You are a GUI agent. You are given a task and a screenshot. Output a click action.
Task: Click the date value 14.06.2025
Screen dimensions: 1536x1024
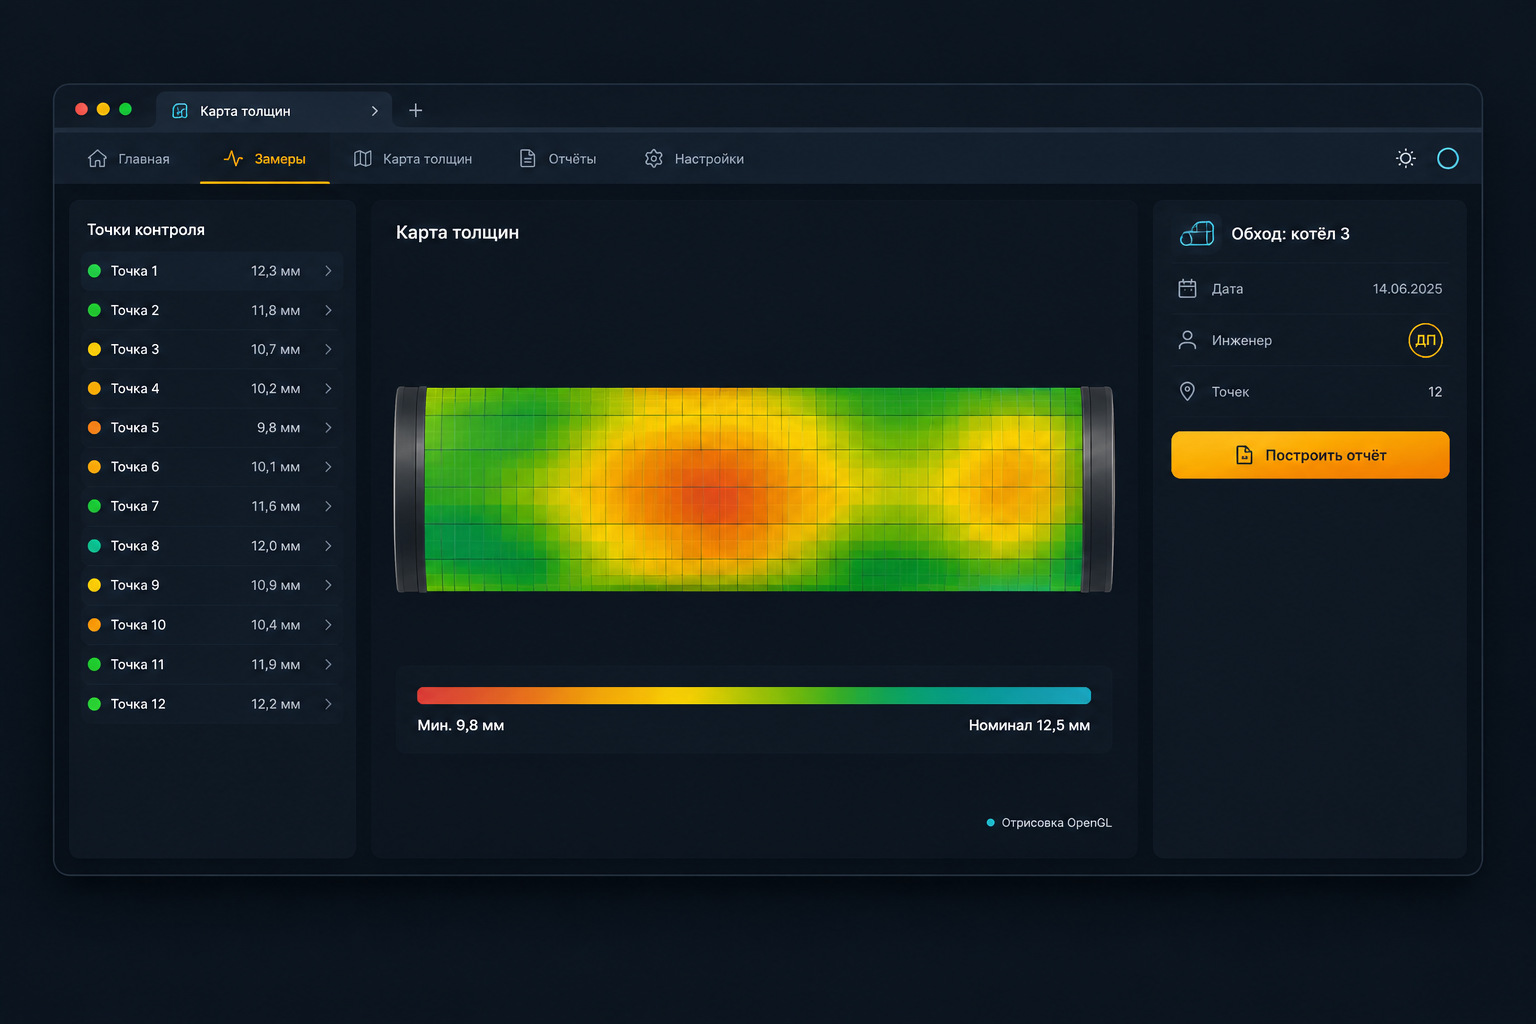pos(1407,288)
